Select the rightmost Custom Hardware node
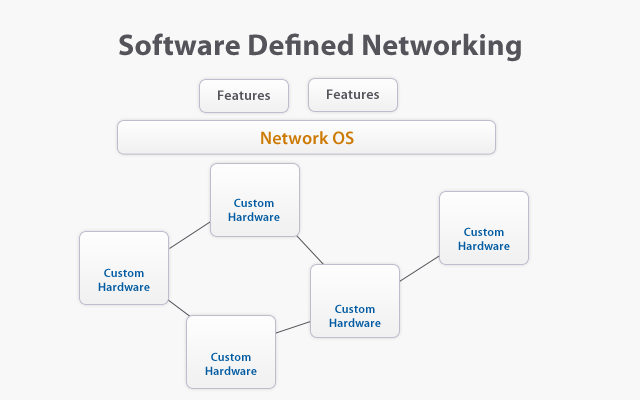This screenshot has height=400, width=640. coord(484,228)
